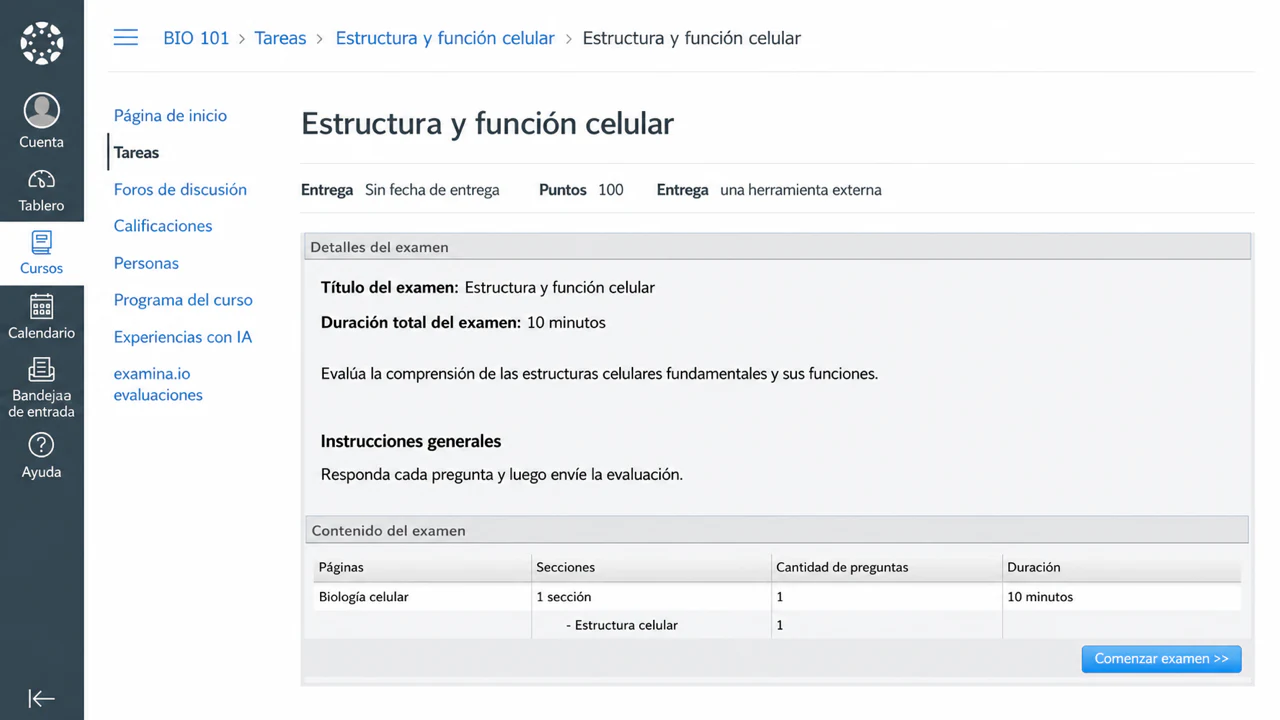Open the Cuenta profile avatar

(42, 110)
